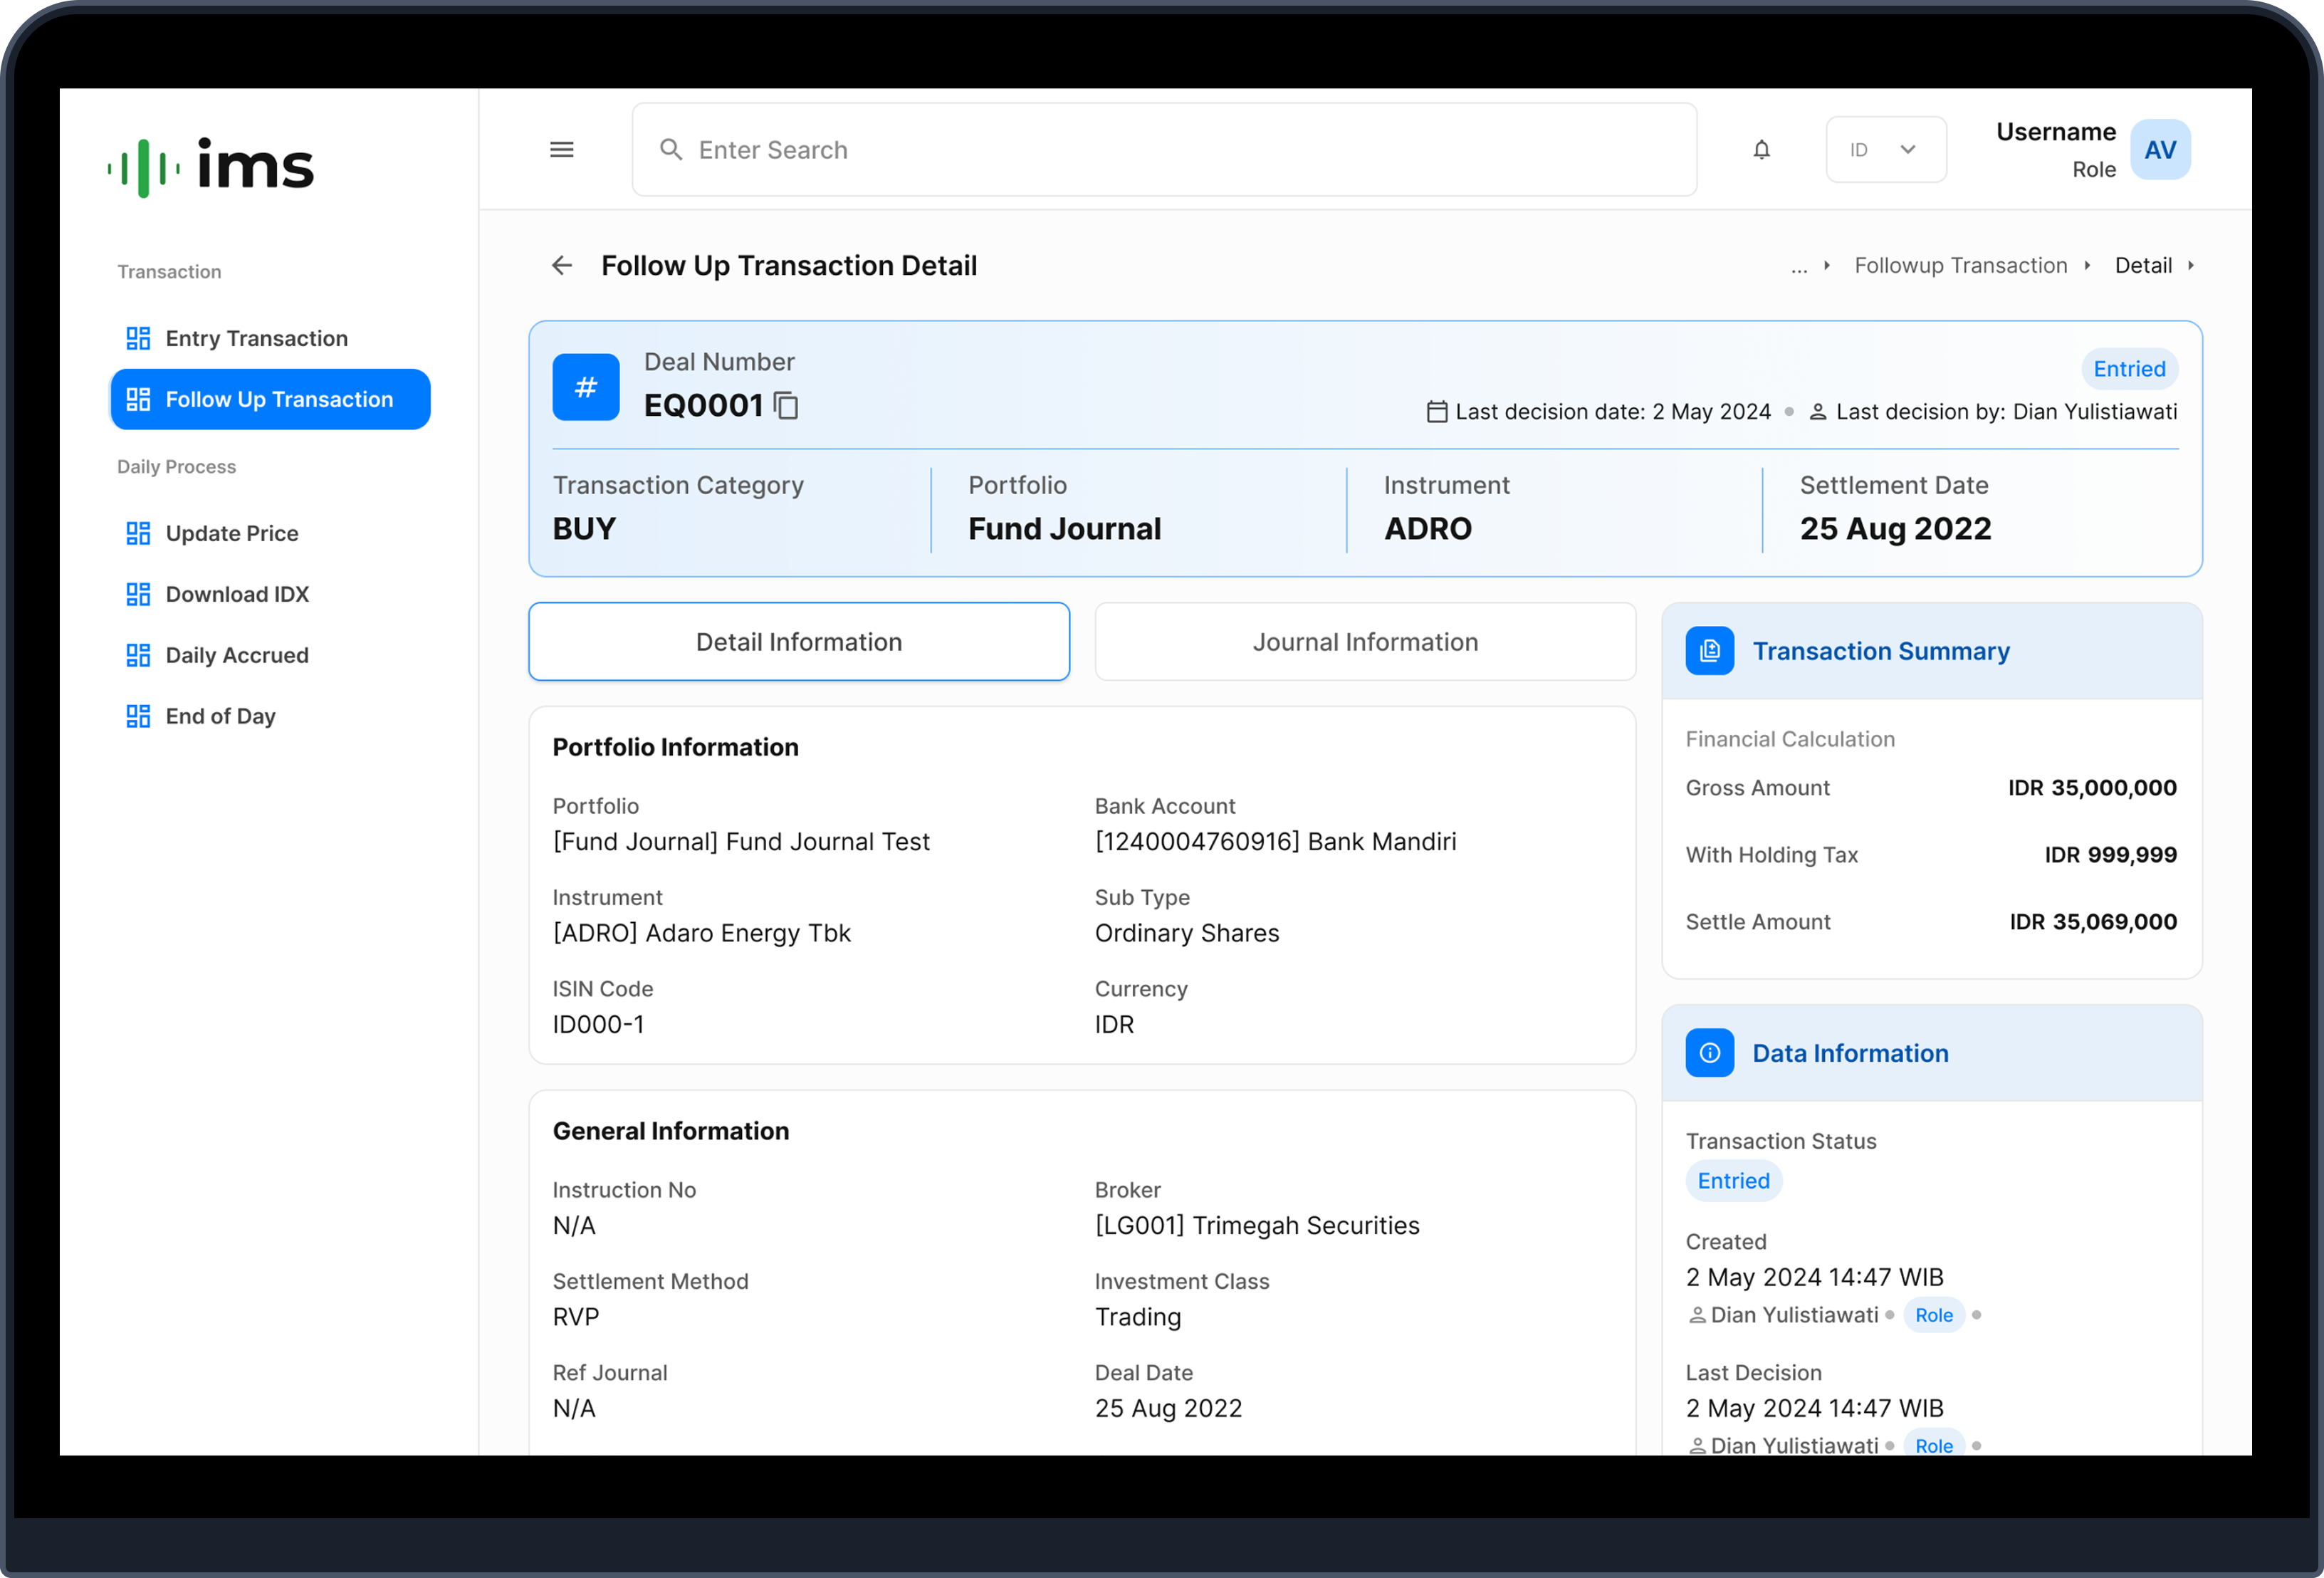Screen dimensions: 2324x1578
Task: Open the ID language dropdown
Action: (x=1885, y=150)
